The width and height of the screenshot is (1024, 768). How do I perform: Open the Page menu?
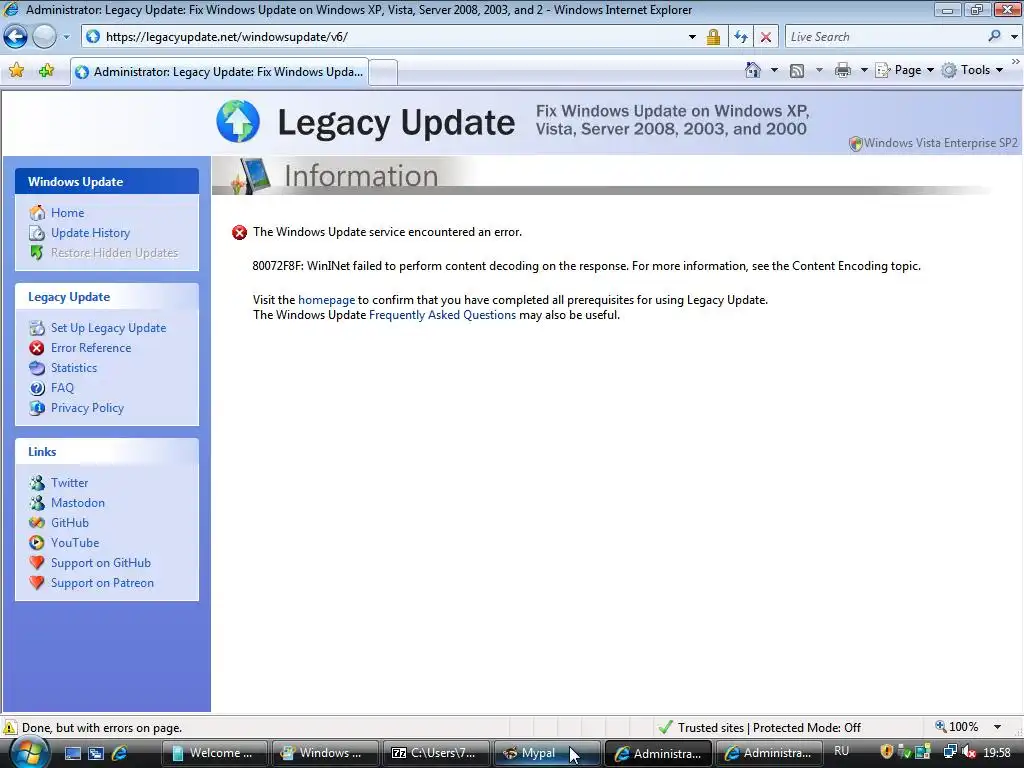[904, 70]
